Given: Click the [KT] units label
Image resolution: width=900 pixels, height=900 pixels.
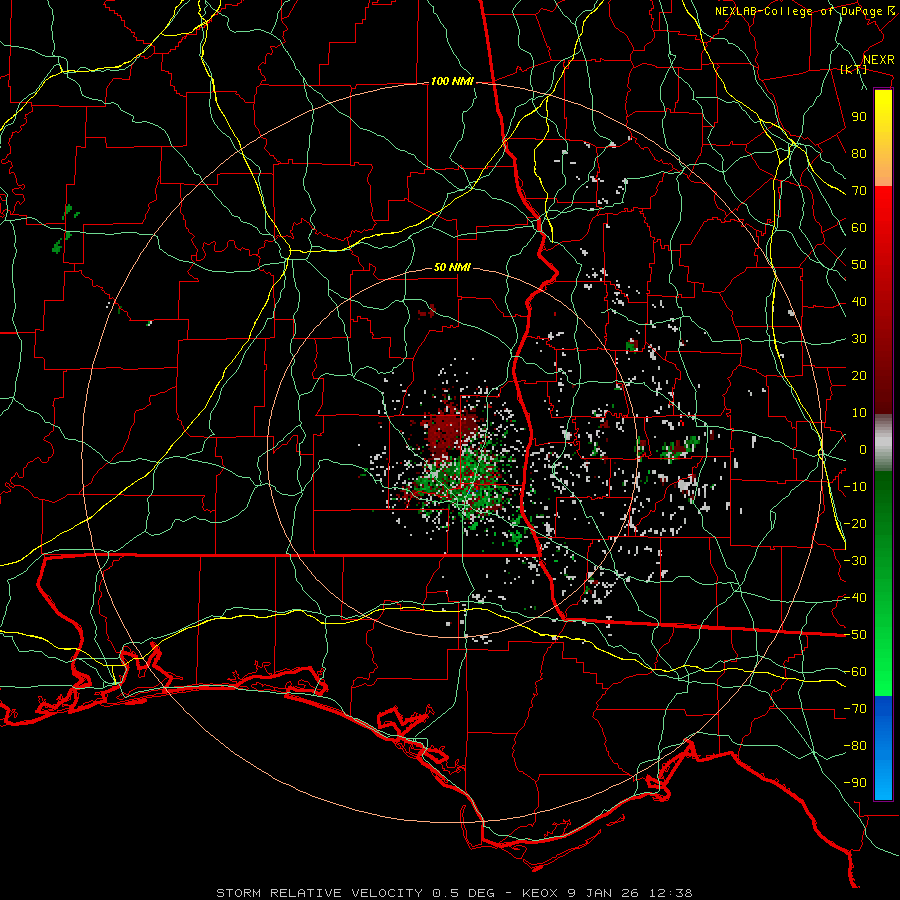Looking at the screenshot, I should [x=854, y=69].
